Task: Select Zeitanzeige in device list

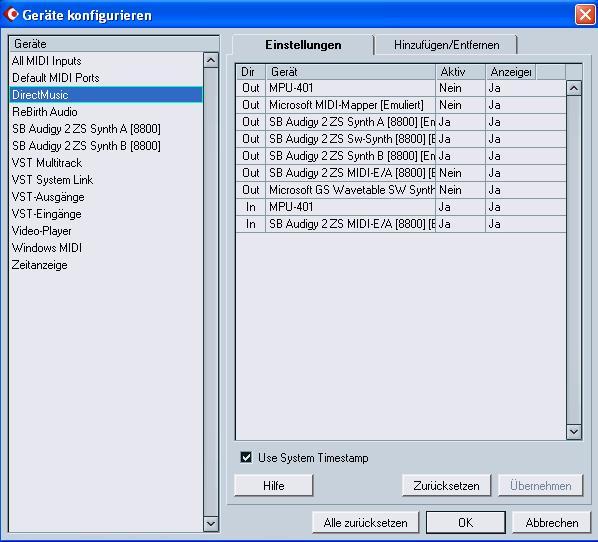Action: coord(106,265)
